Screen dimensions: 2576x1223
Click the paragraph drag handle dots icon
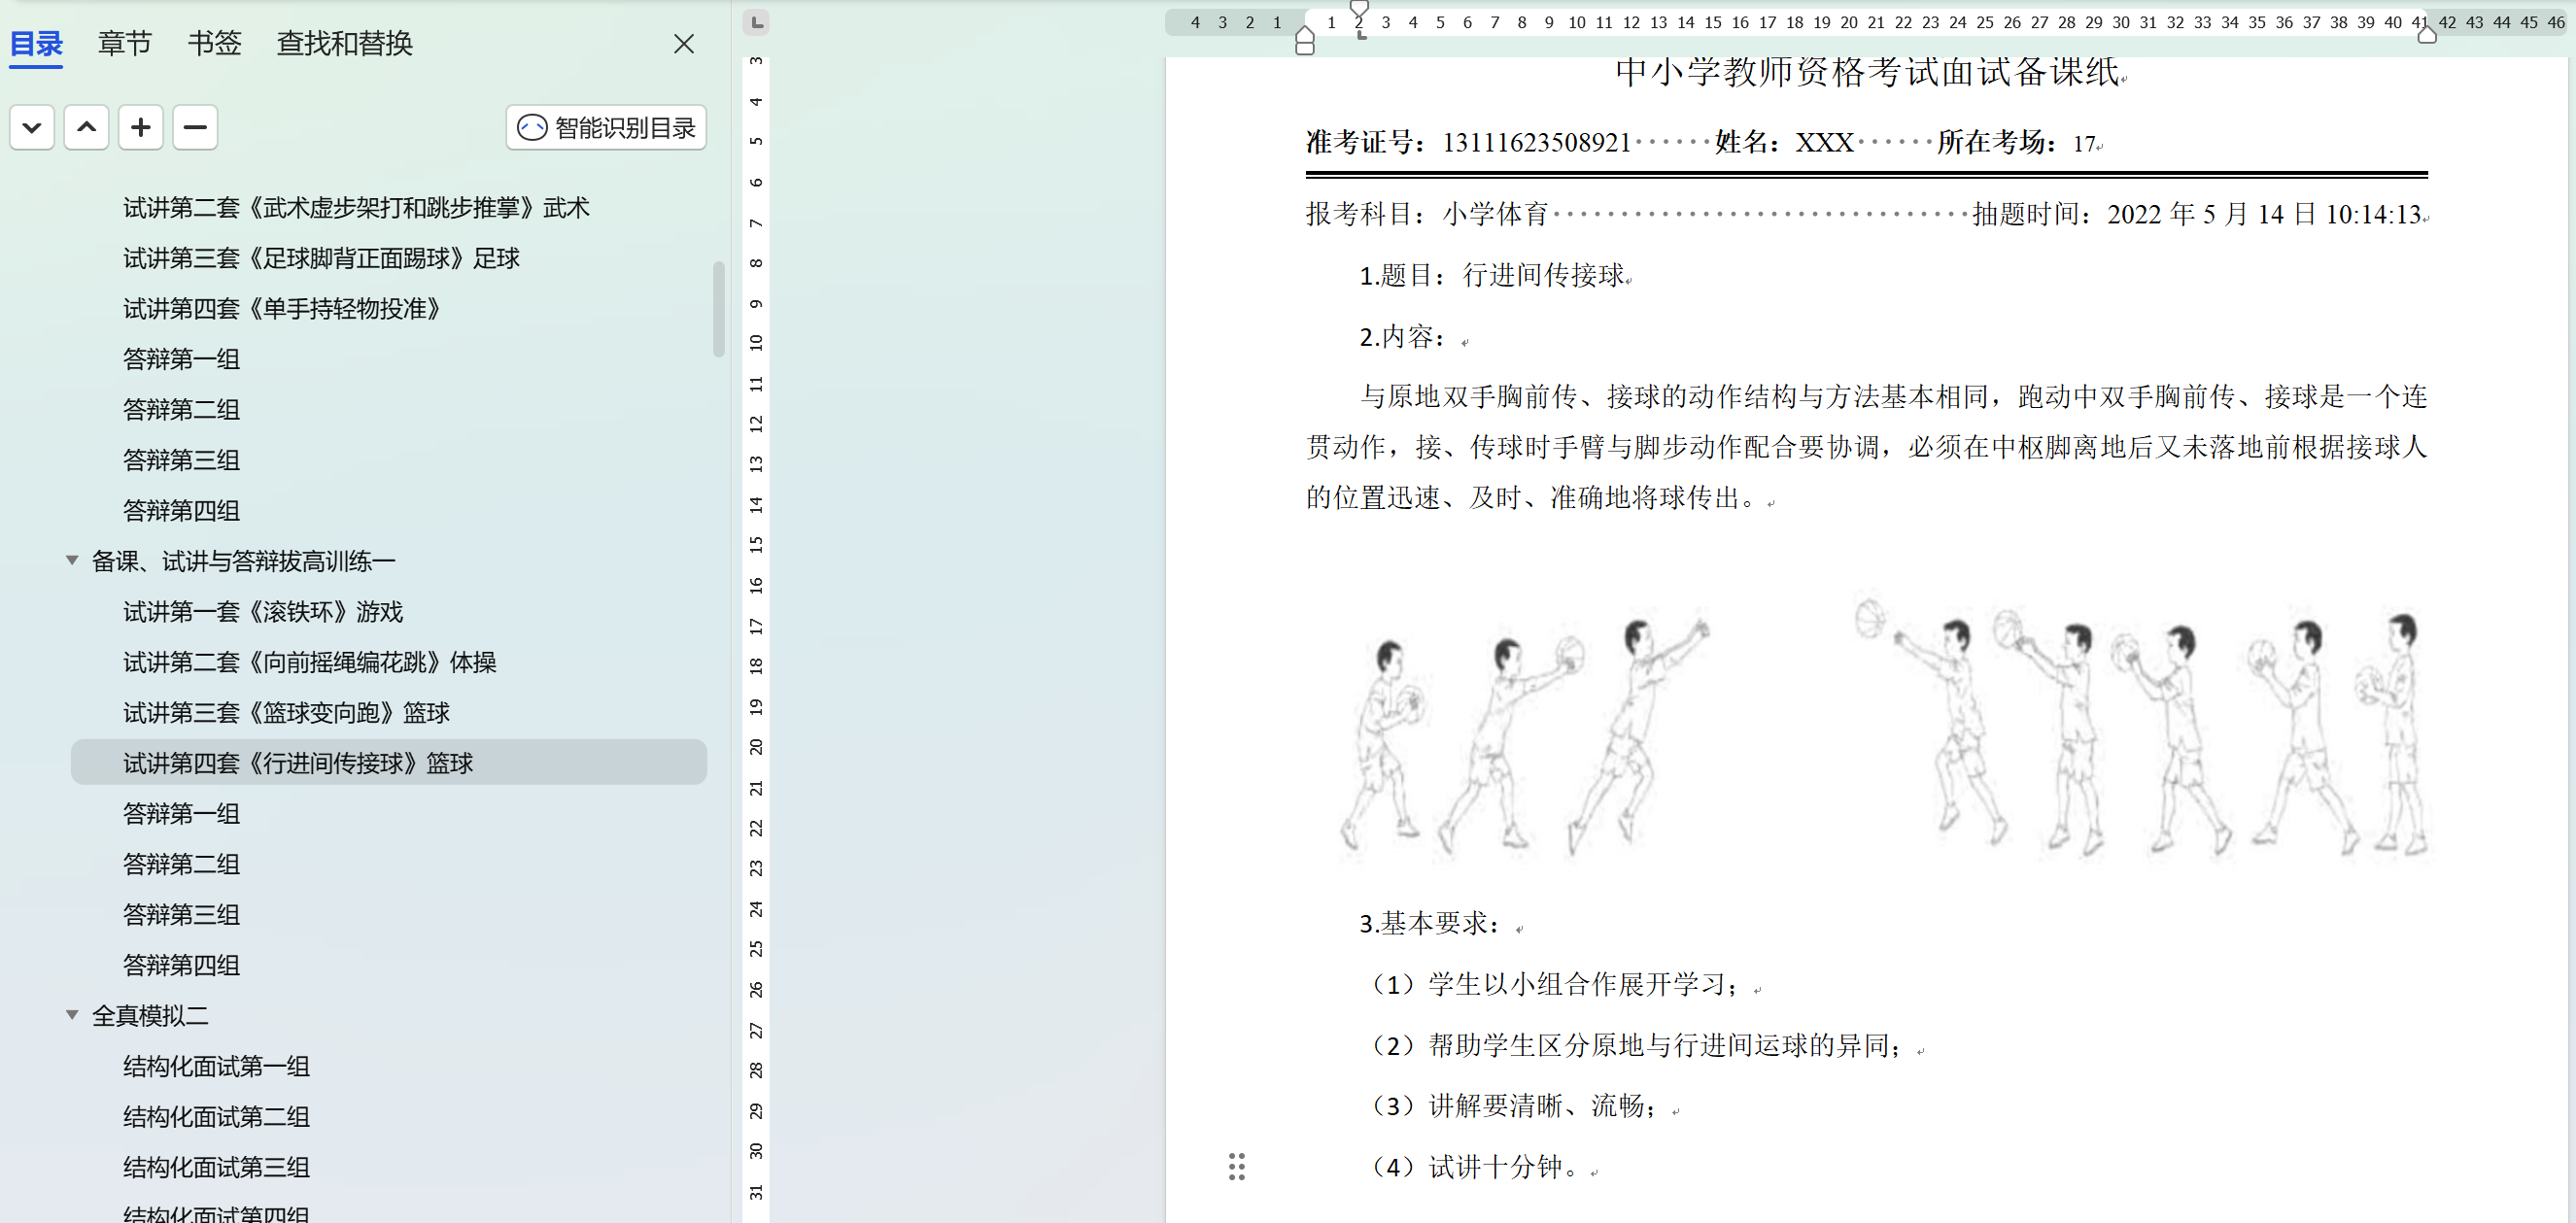pos(1236,1166)
